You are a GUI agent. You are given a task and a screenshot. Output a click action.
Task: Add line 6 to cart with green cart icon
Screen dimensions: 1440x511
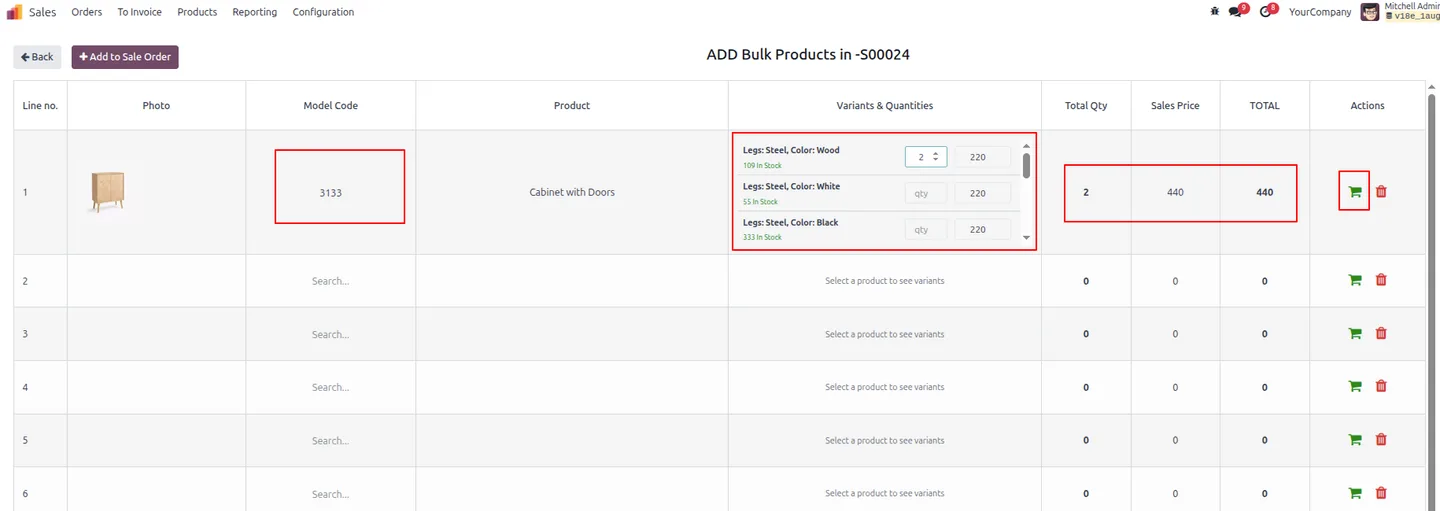tap(1355, 492)
